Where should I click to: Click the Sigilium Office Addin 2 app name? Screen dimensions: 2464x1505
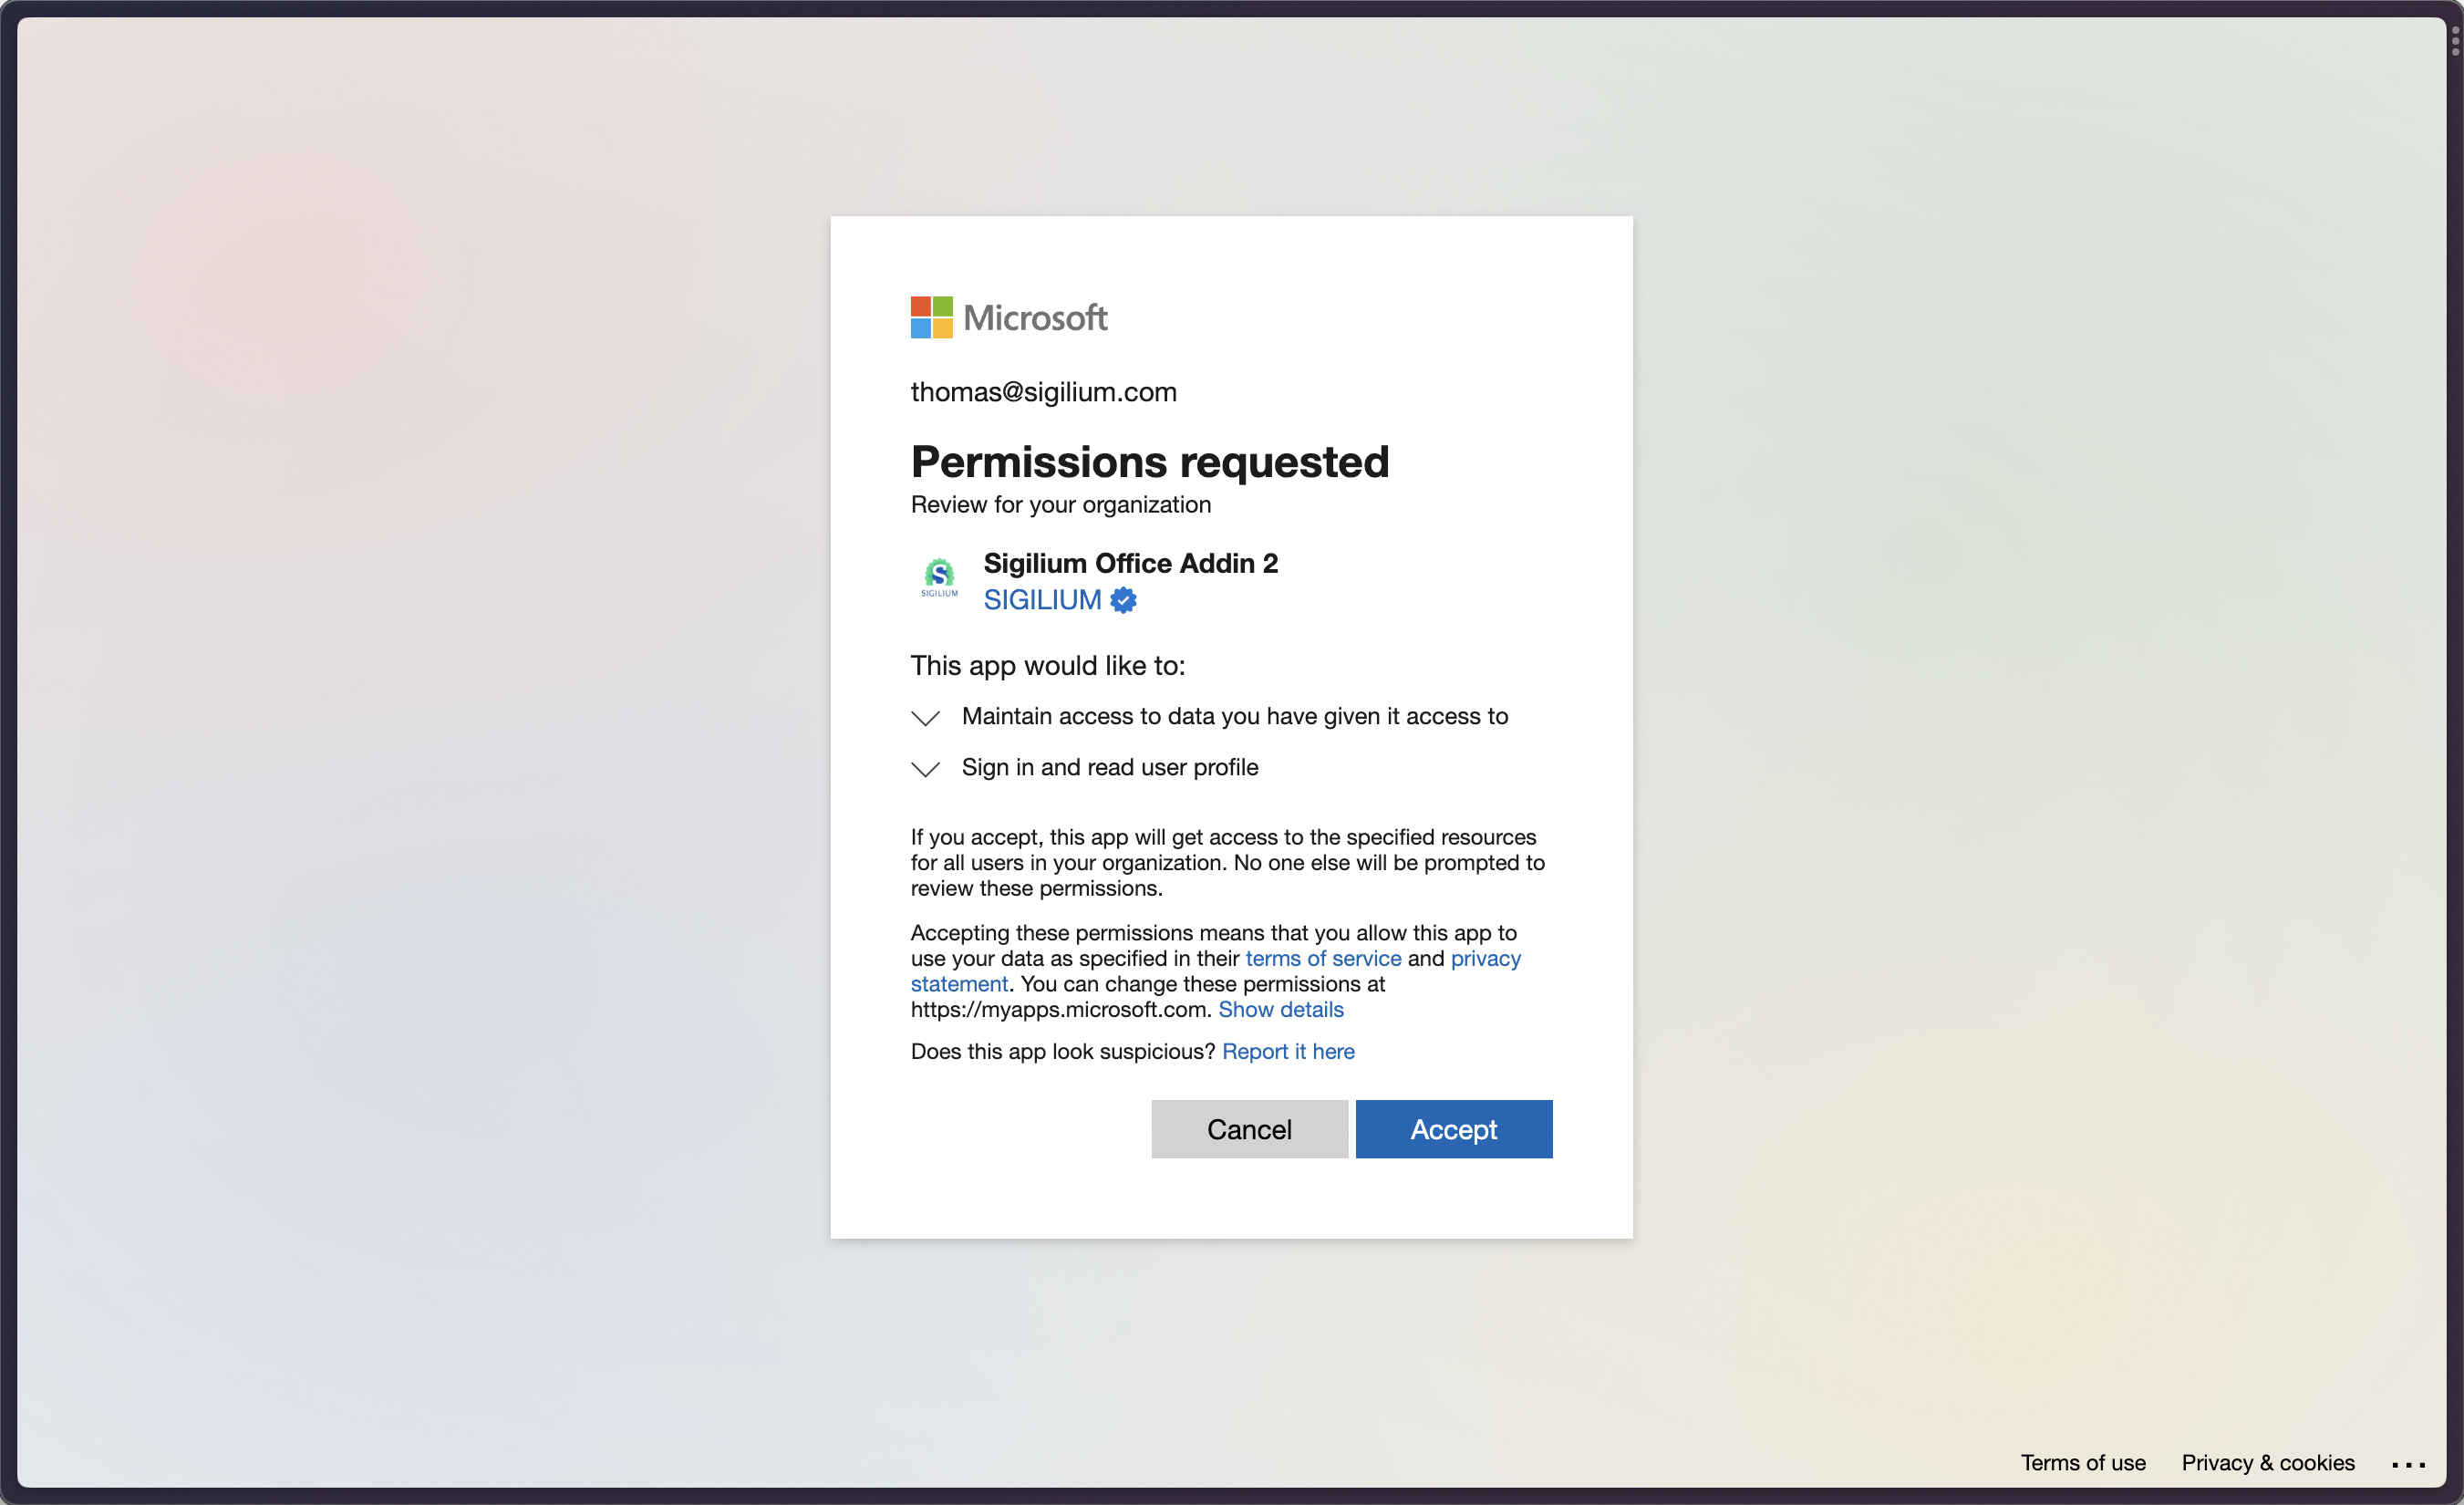[1130, 563]
